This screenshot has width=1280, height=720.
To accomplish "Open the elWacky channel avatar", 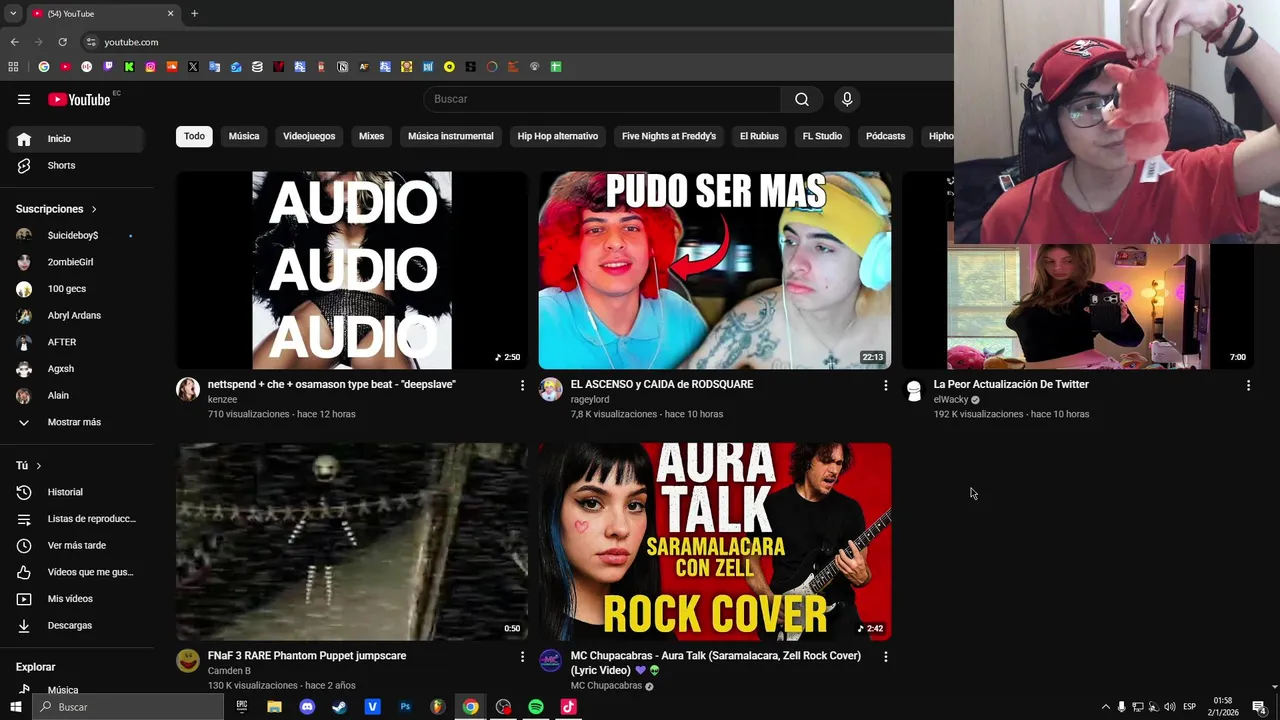I will [914, 390].
